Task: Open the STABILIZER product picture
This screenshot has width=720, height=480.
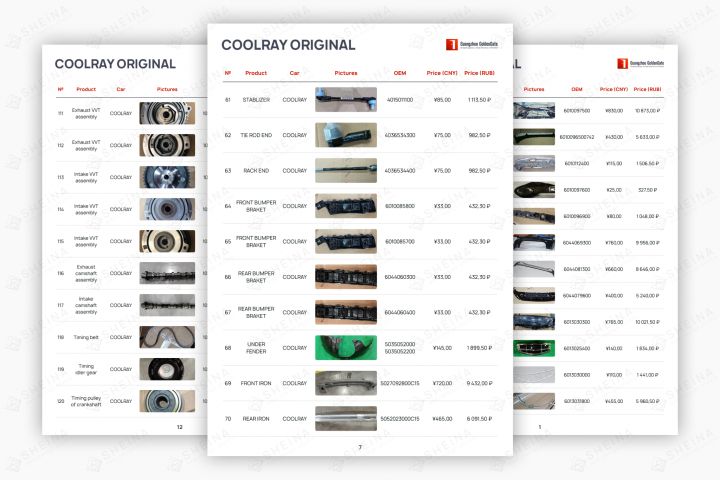Action: (x=346, y=100)
